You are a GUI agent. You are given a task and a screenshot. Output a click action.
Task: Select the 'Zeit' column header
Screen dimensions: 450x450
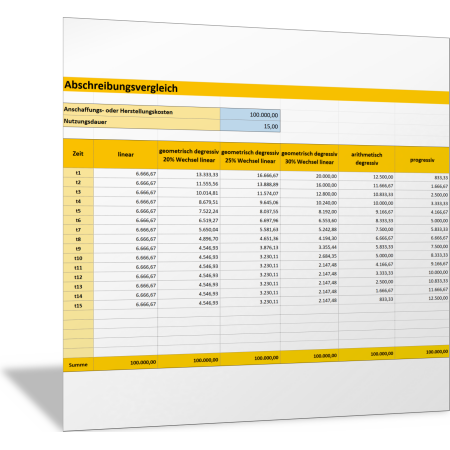tap(78, 153)
